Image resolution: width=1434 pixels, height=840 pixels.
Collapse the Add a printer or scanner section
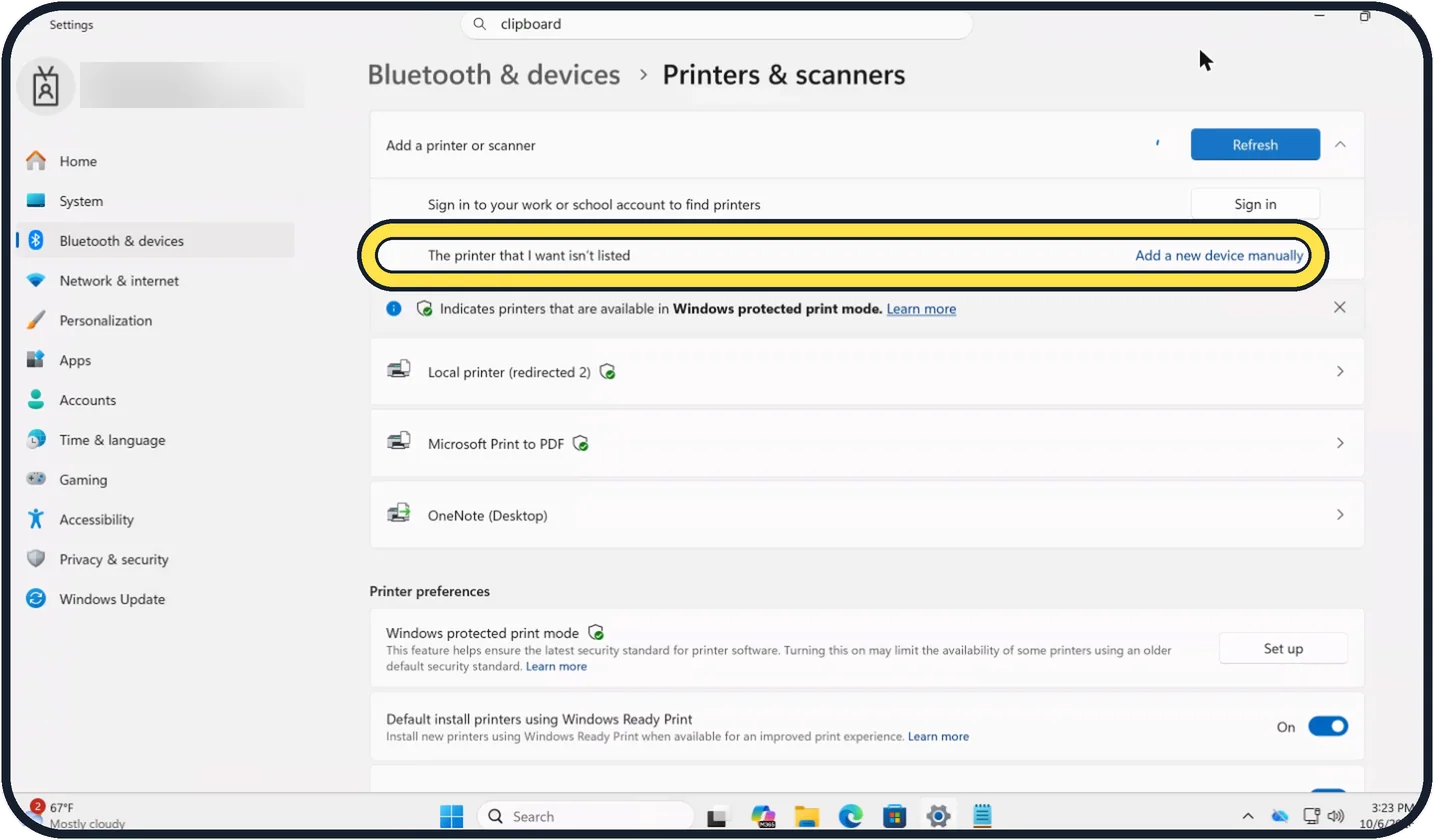point(1340,145)
